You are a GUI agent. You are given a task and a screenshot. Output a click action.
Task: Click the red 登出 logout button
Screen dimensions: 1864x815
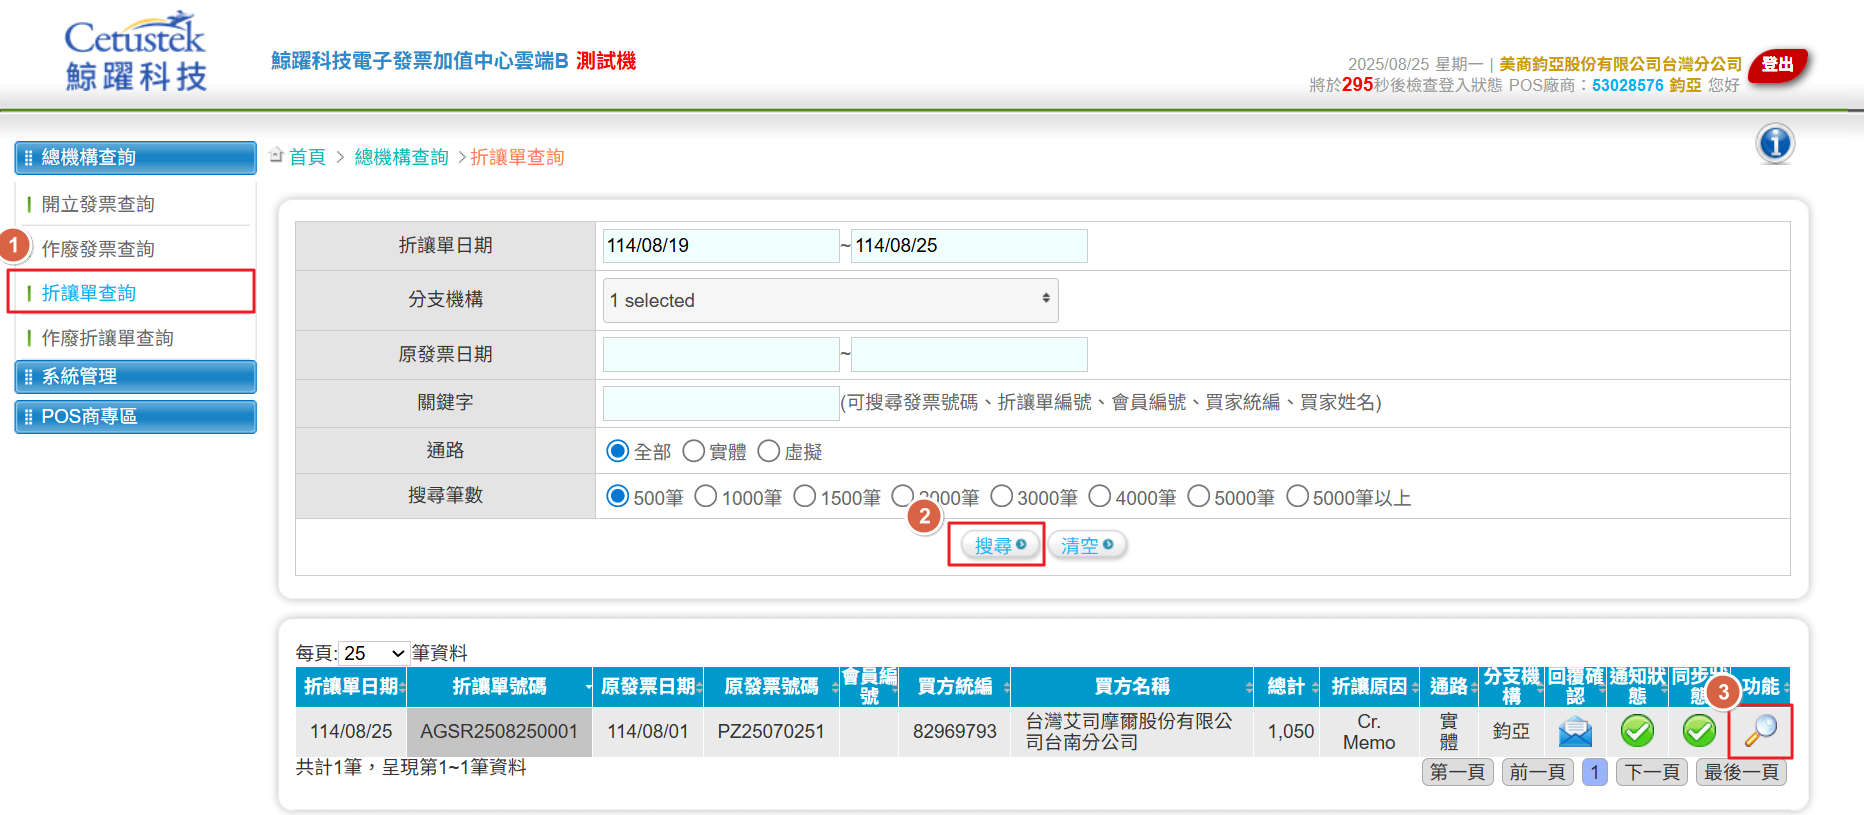click(x=1778, y=65)
